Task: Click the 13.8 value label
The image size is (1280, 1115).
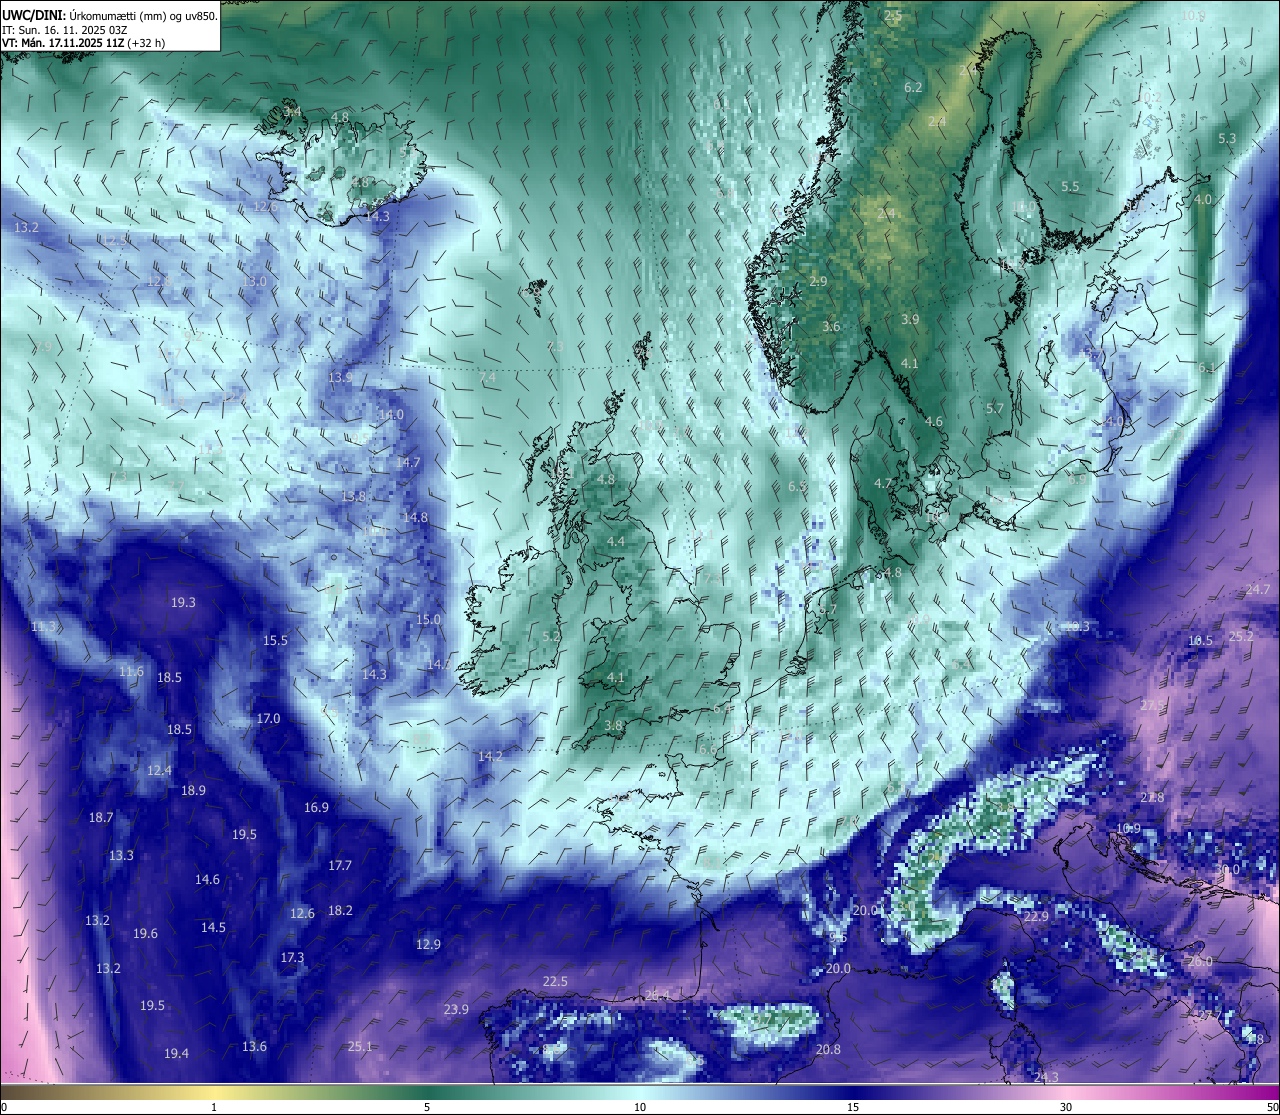Action: pyautogui.click(x=353, y=495)
